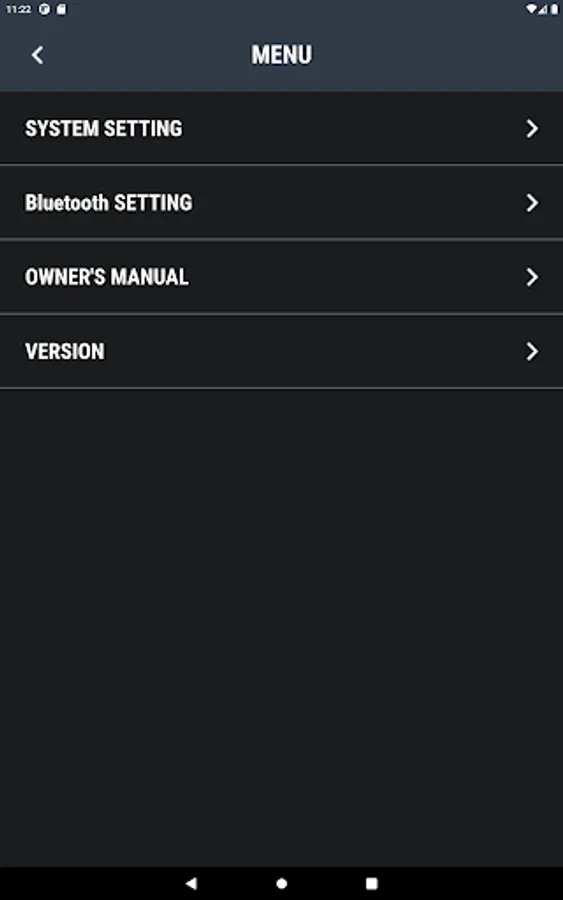The image size is (563, 900).
Task: Tap the empty area below VERSION row
Action: (281, 627)
